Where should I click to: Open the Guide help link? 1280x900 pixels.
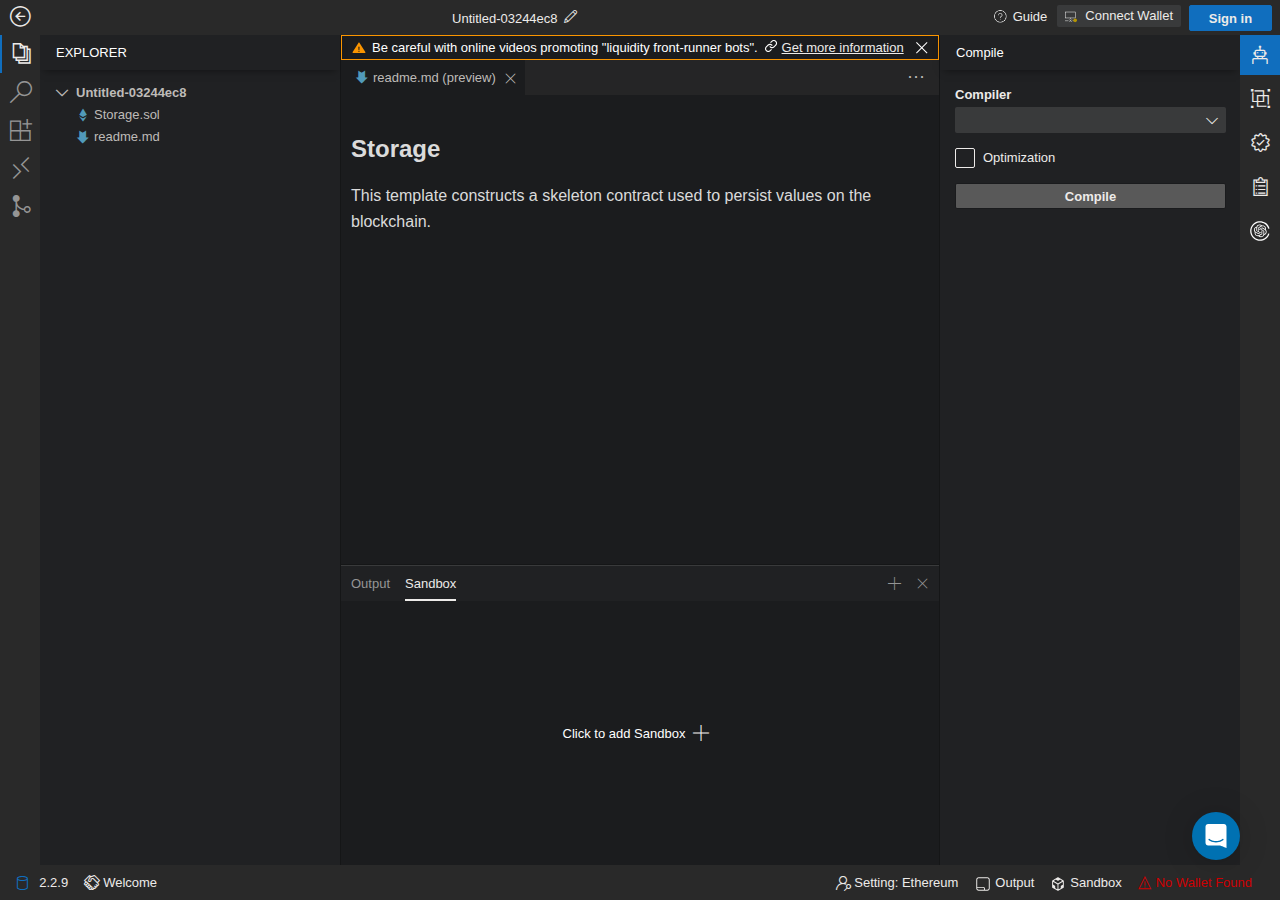(x=1020, y=16)
